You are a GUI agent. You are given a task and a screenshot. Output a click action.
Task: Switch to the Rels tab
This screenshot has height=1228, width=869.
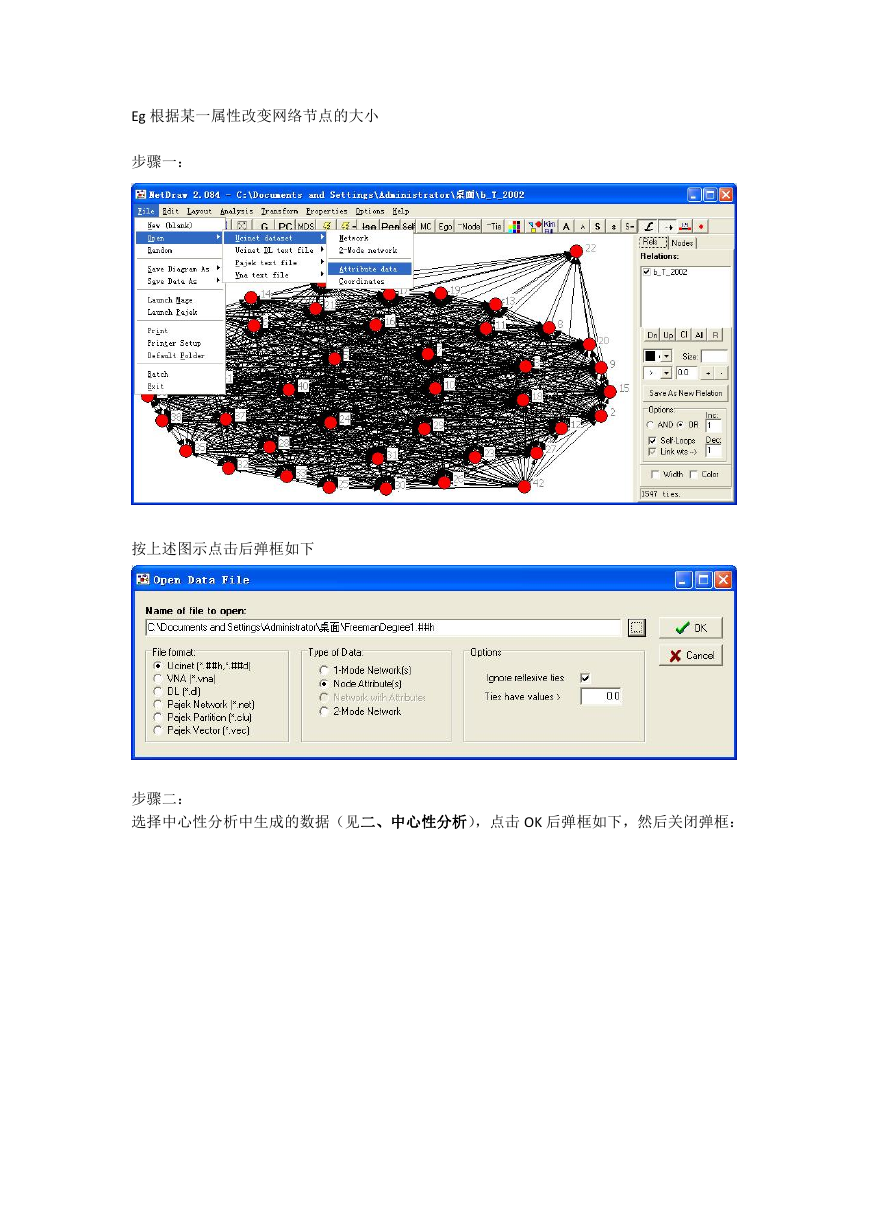(653, 242)
